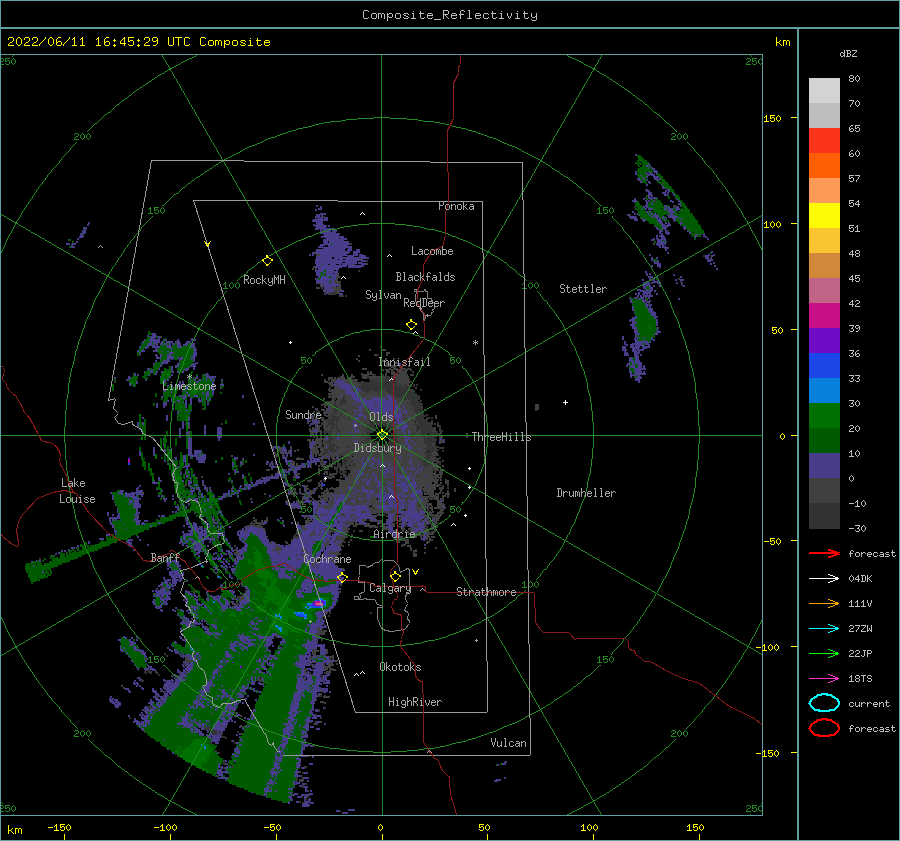The height and width of the screenshot is (841, 900).
Task: Click the yellow diamond marker near RedDeer
Action: click(411, 325)
